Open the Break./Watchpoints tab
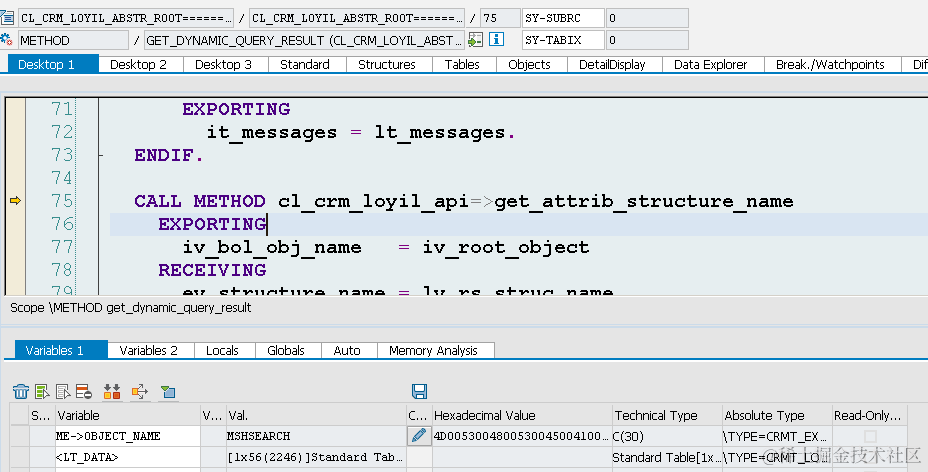Image resolution: width=928 pixels, height=472 pixels. pos(830,64)
